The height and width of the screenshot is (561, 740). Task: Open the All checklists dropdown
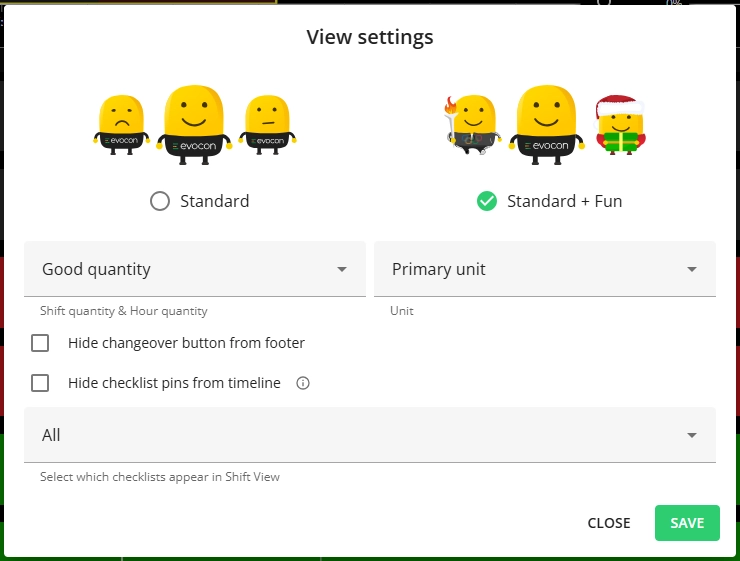(x=370, y=435)
